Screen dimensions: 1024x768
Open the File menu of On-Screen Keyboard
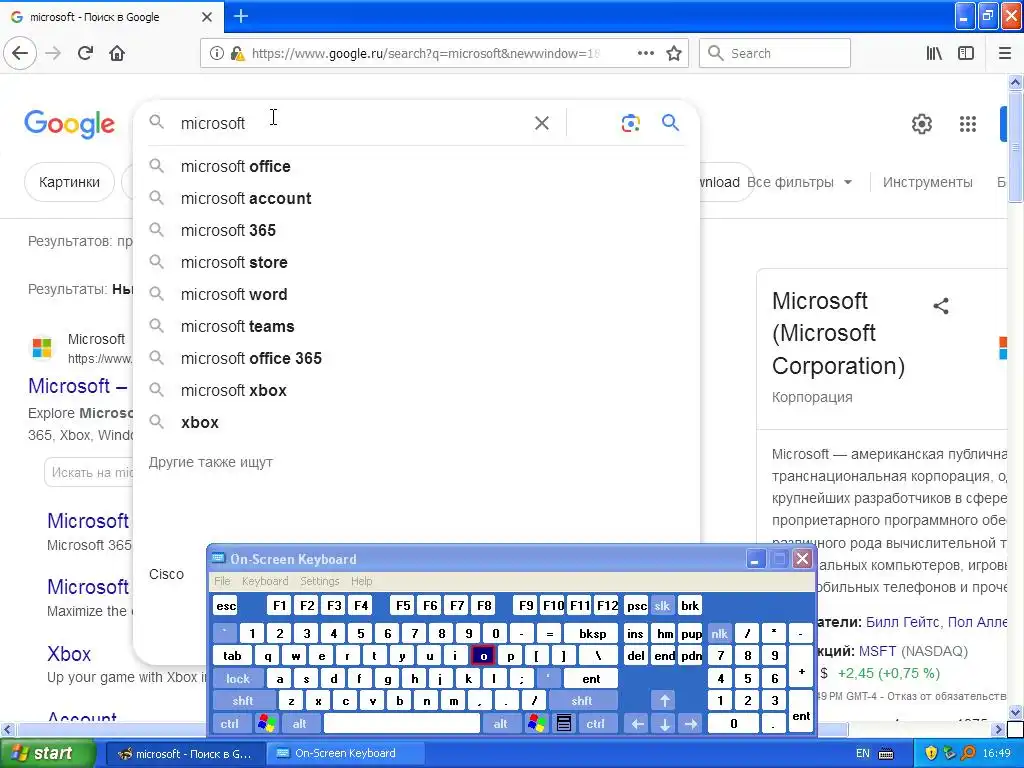coord(222,581)
